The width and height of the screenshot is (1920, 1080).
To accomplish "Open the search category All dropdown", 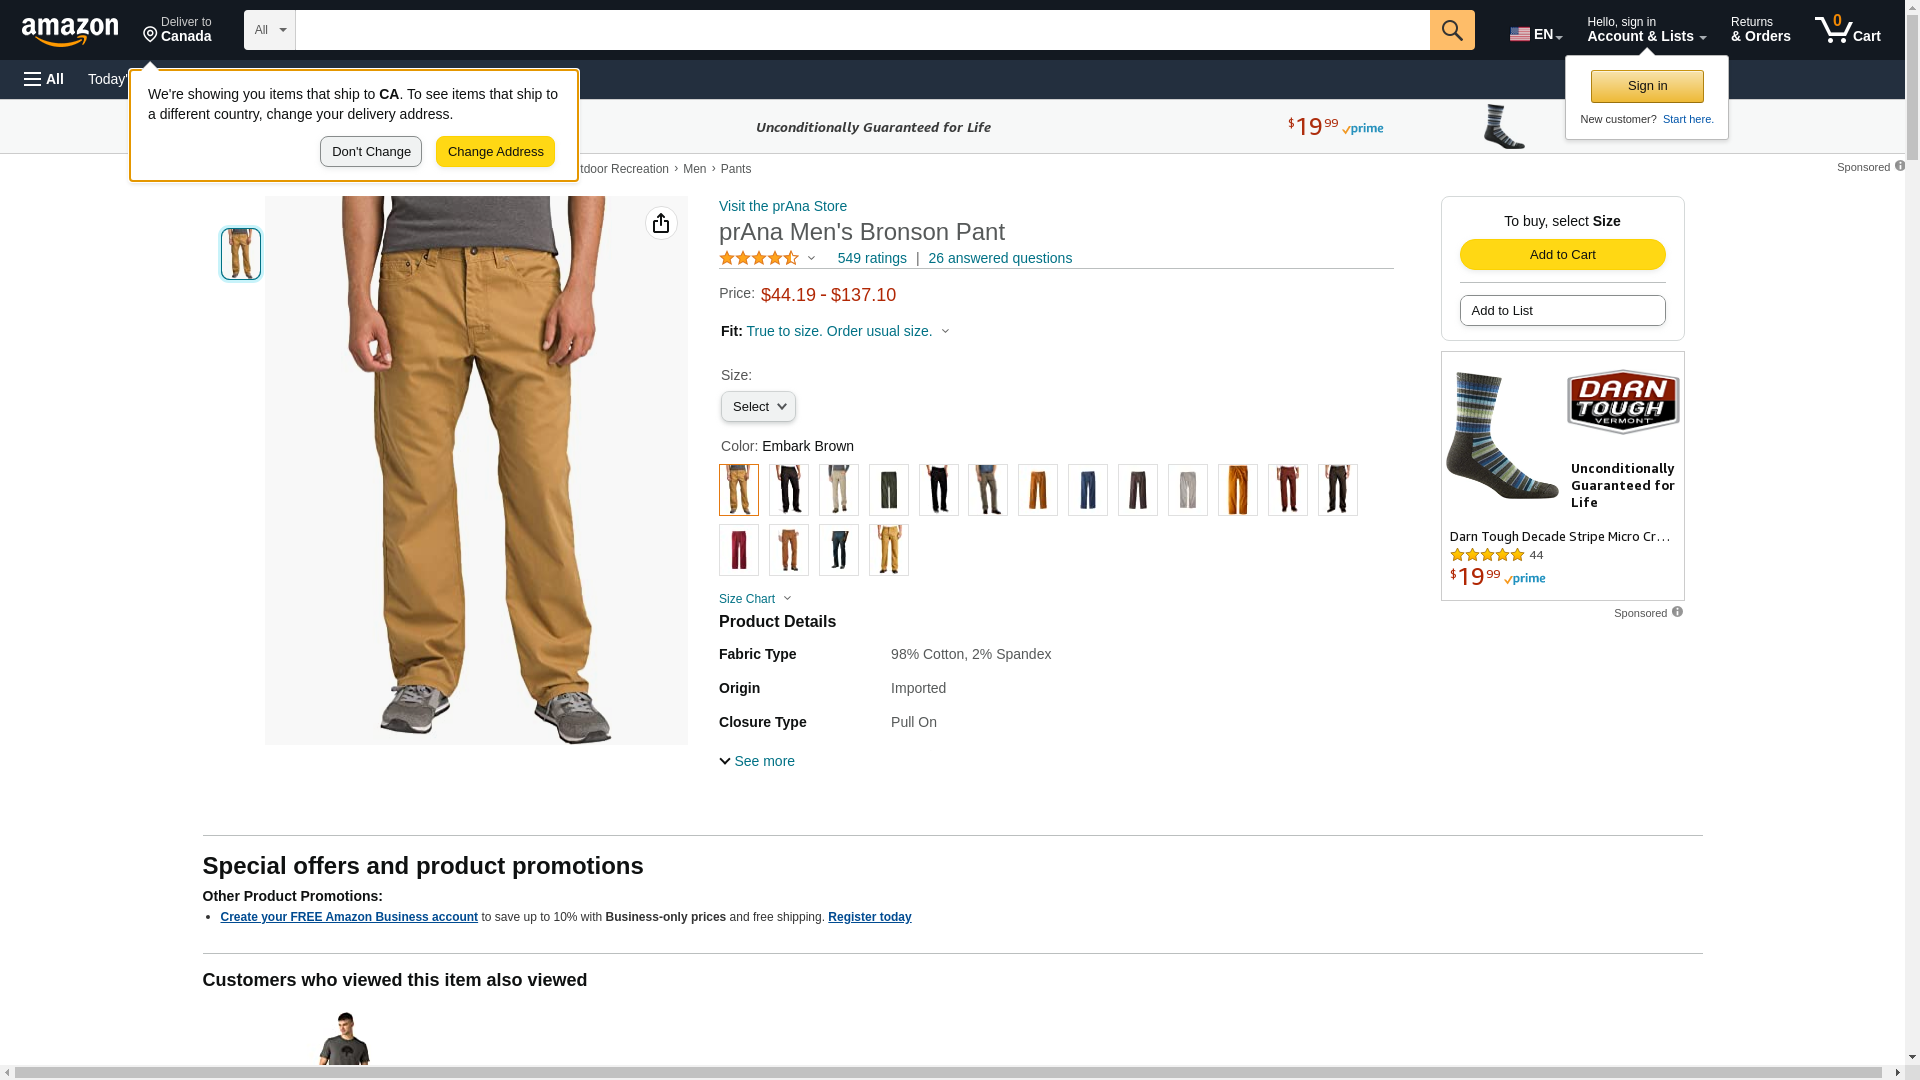I will (x=270, y=30).
